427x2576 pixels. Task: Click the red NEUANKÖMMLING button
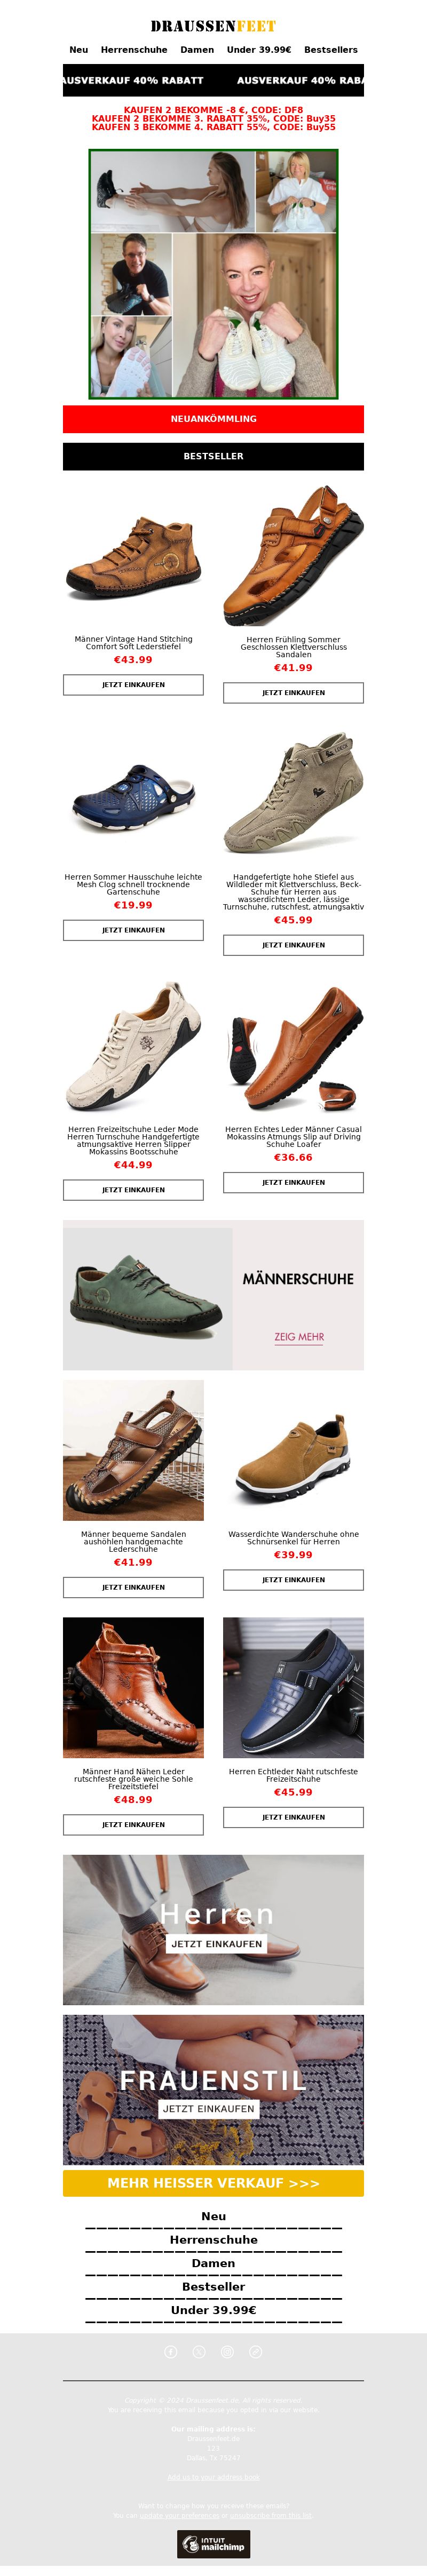coord(213,418)
